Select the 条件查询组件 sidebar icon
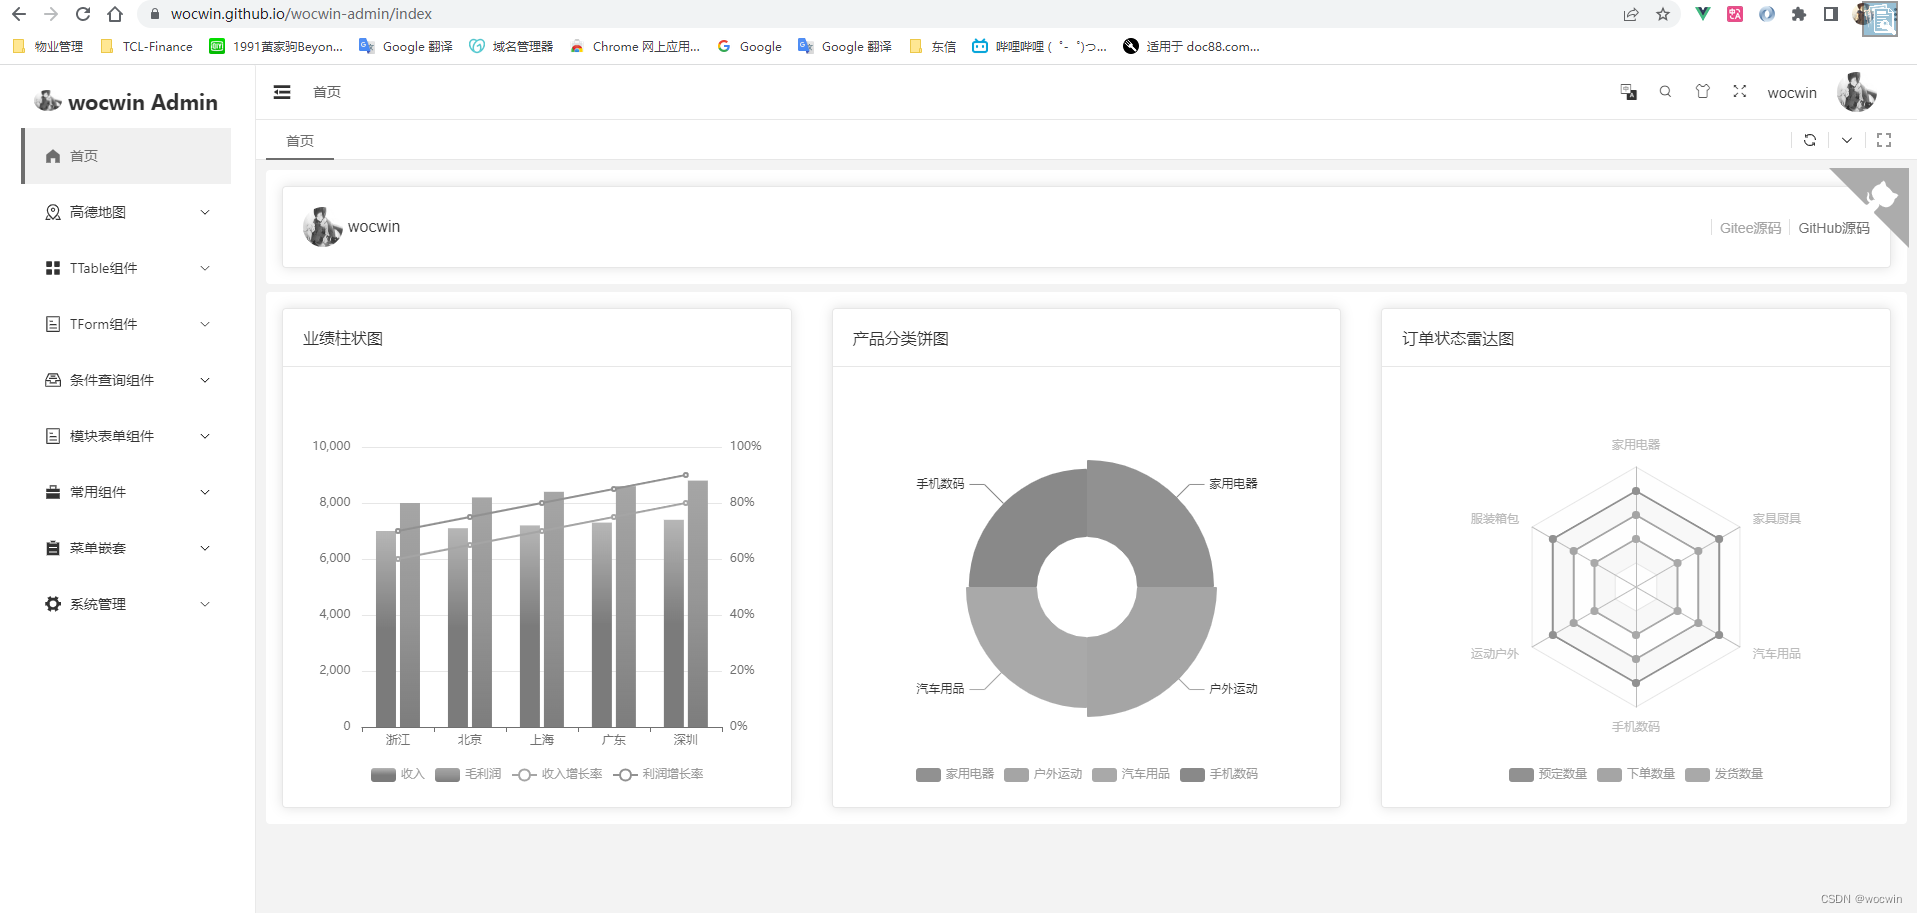Screen dimensions: 1917x913 [x=53, y=380]
